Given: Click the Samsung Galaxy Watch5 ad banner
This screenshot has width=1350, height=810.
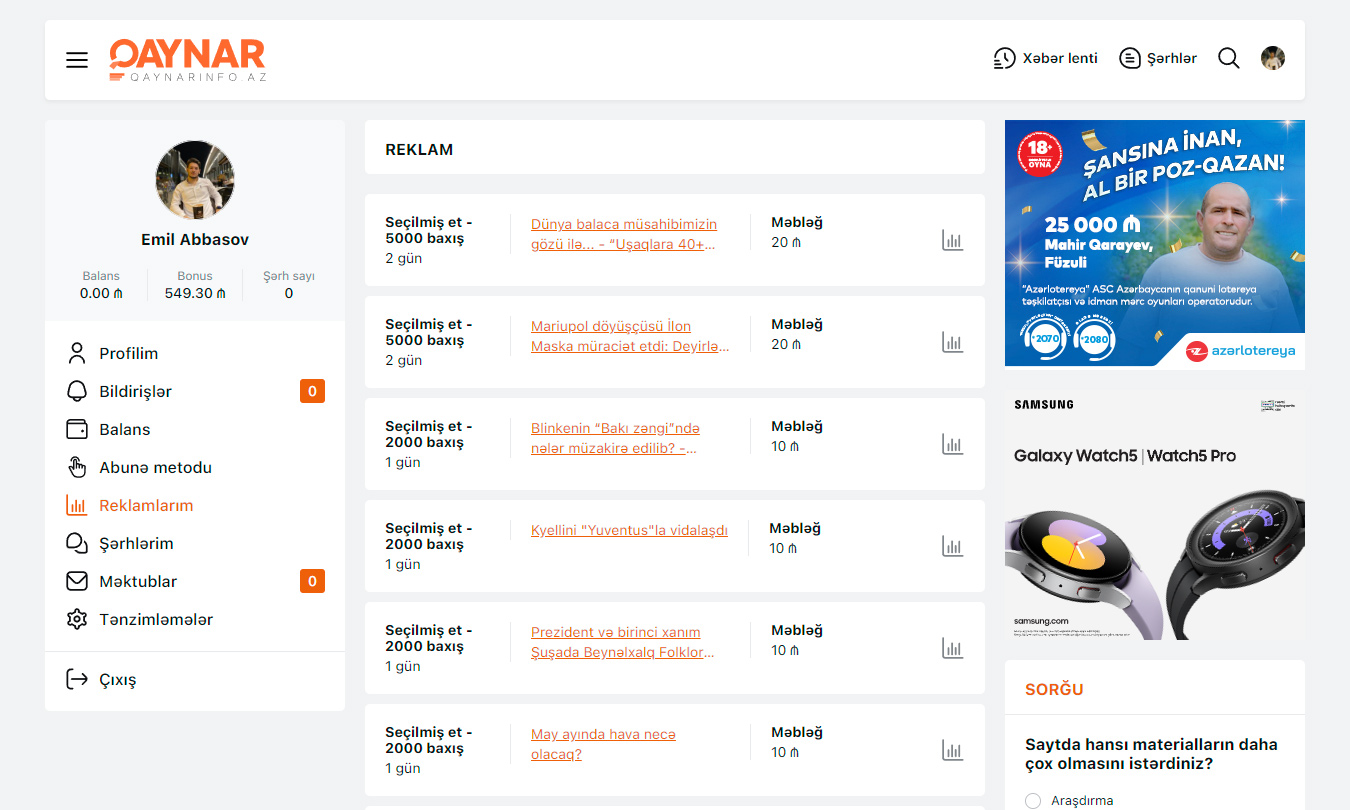Looking at the screenshot, I should (1154, 515).
